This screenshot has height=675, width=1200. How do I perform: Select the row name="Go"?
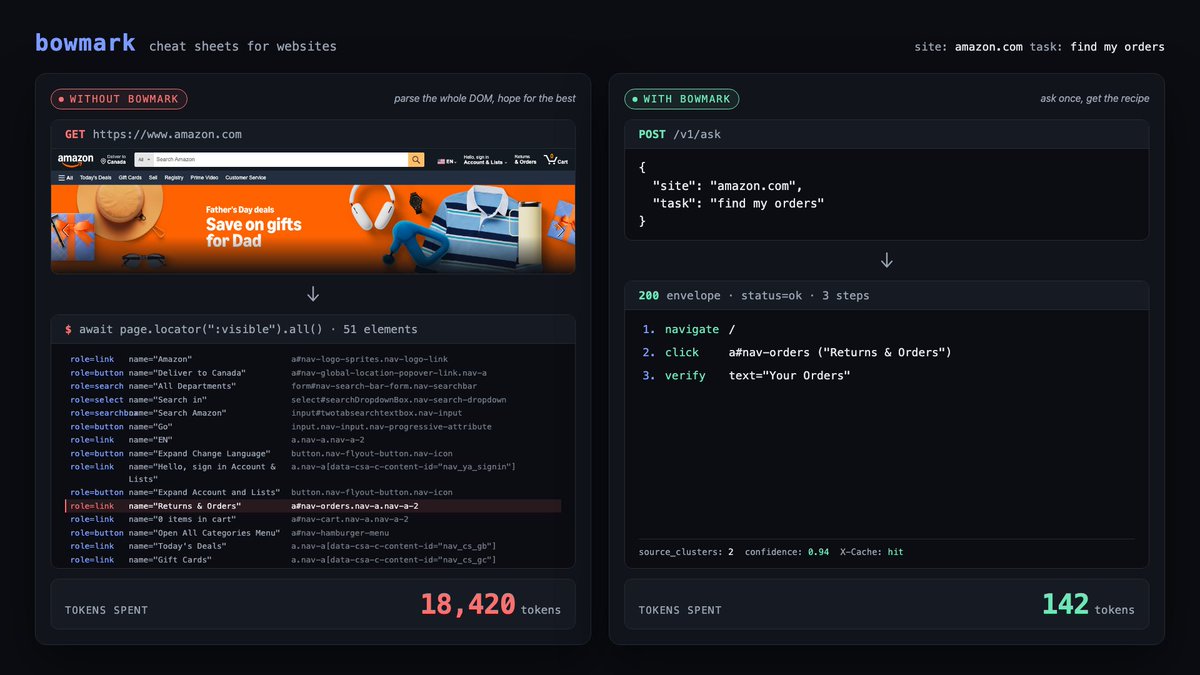313,427
